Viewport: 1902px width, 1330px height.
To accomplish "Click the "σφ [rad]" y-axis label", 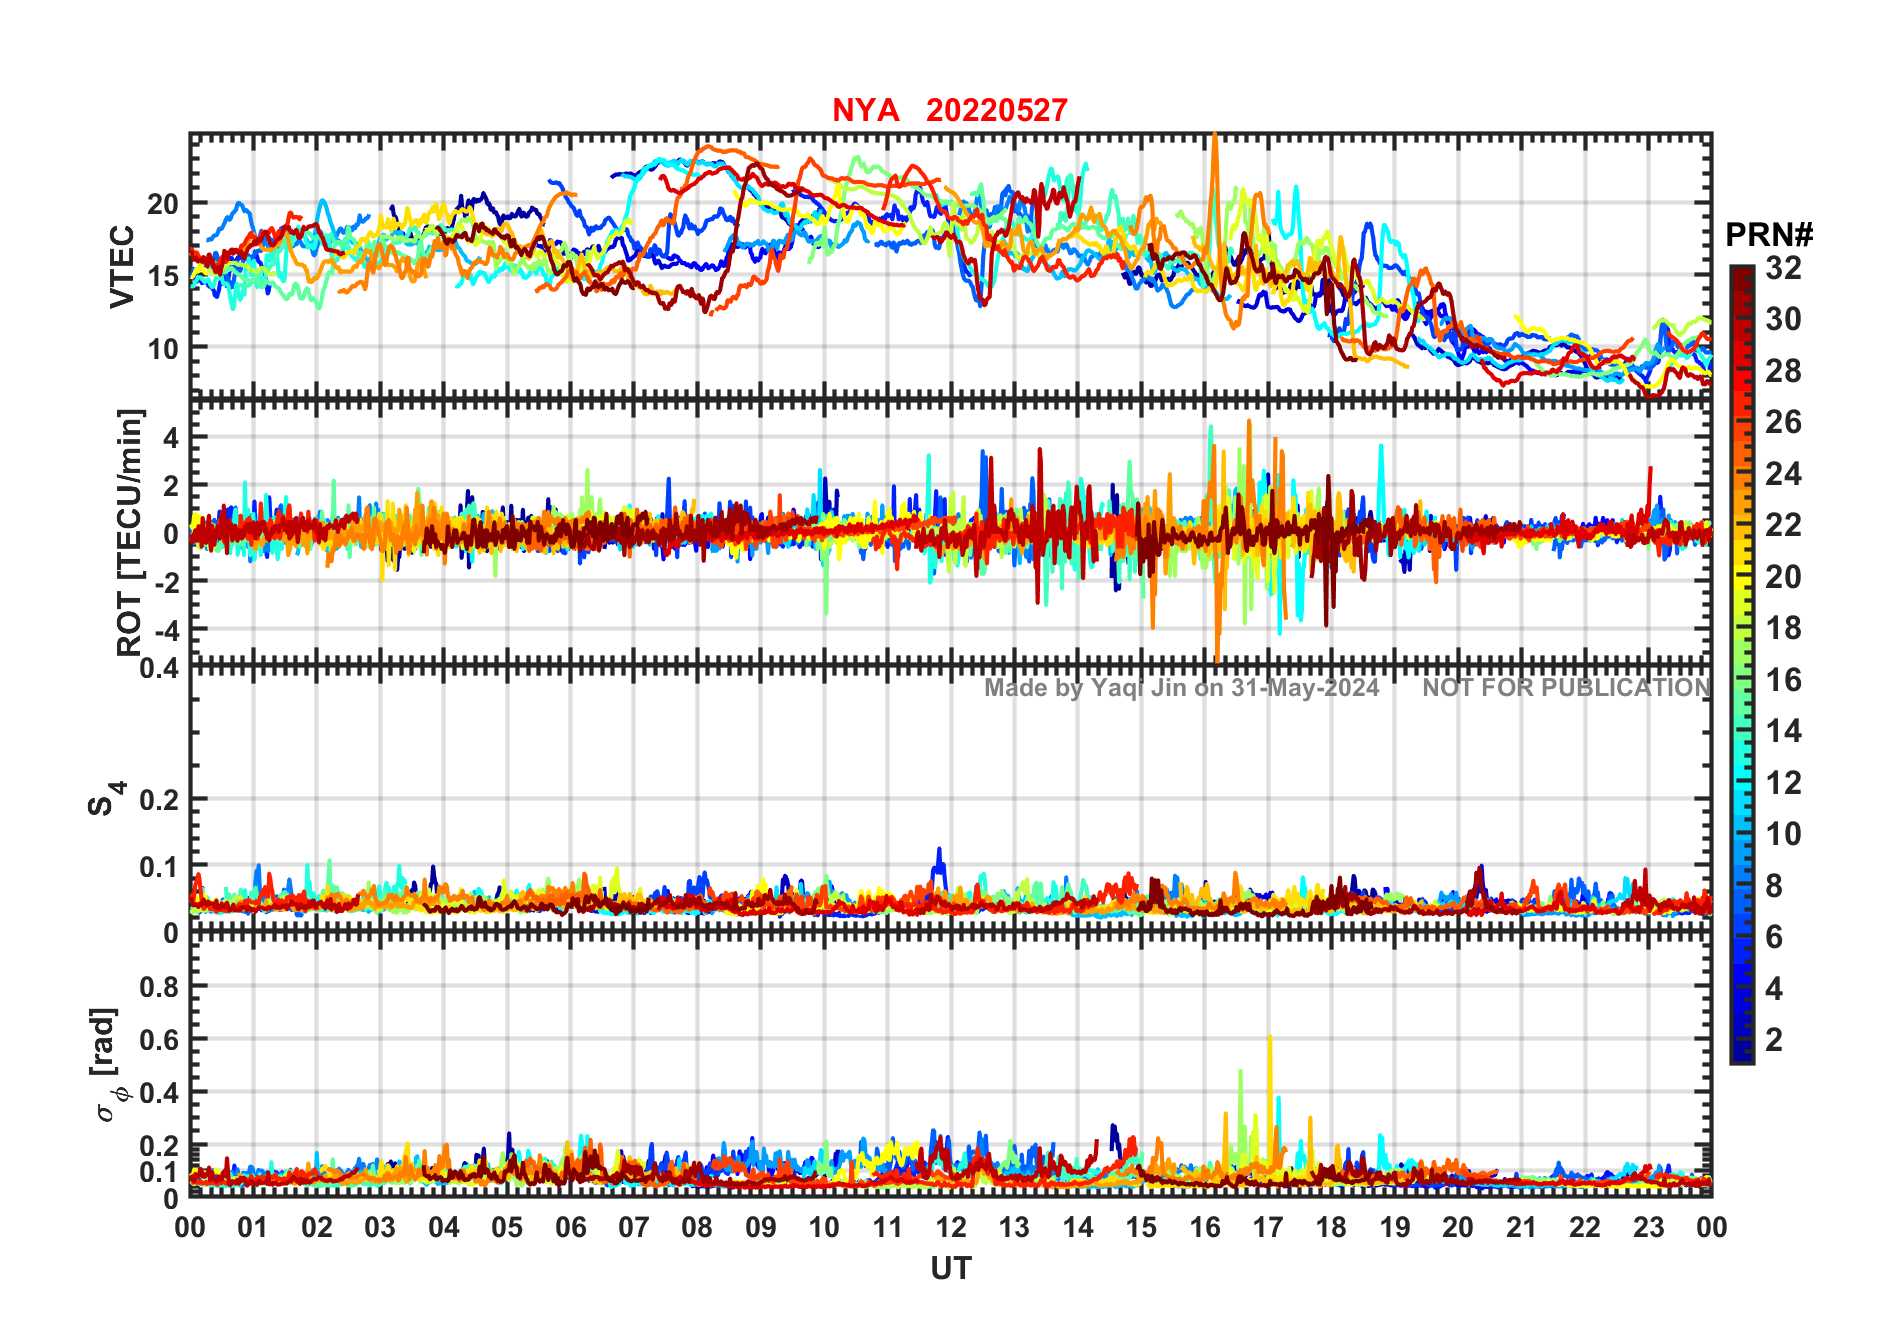I will pos(108,1065).
